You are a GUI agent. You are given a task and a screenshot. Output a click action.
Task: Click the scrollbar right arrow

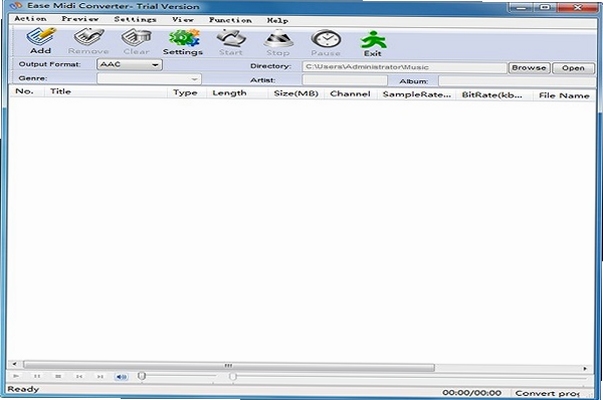coord(585,368)
